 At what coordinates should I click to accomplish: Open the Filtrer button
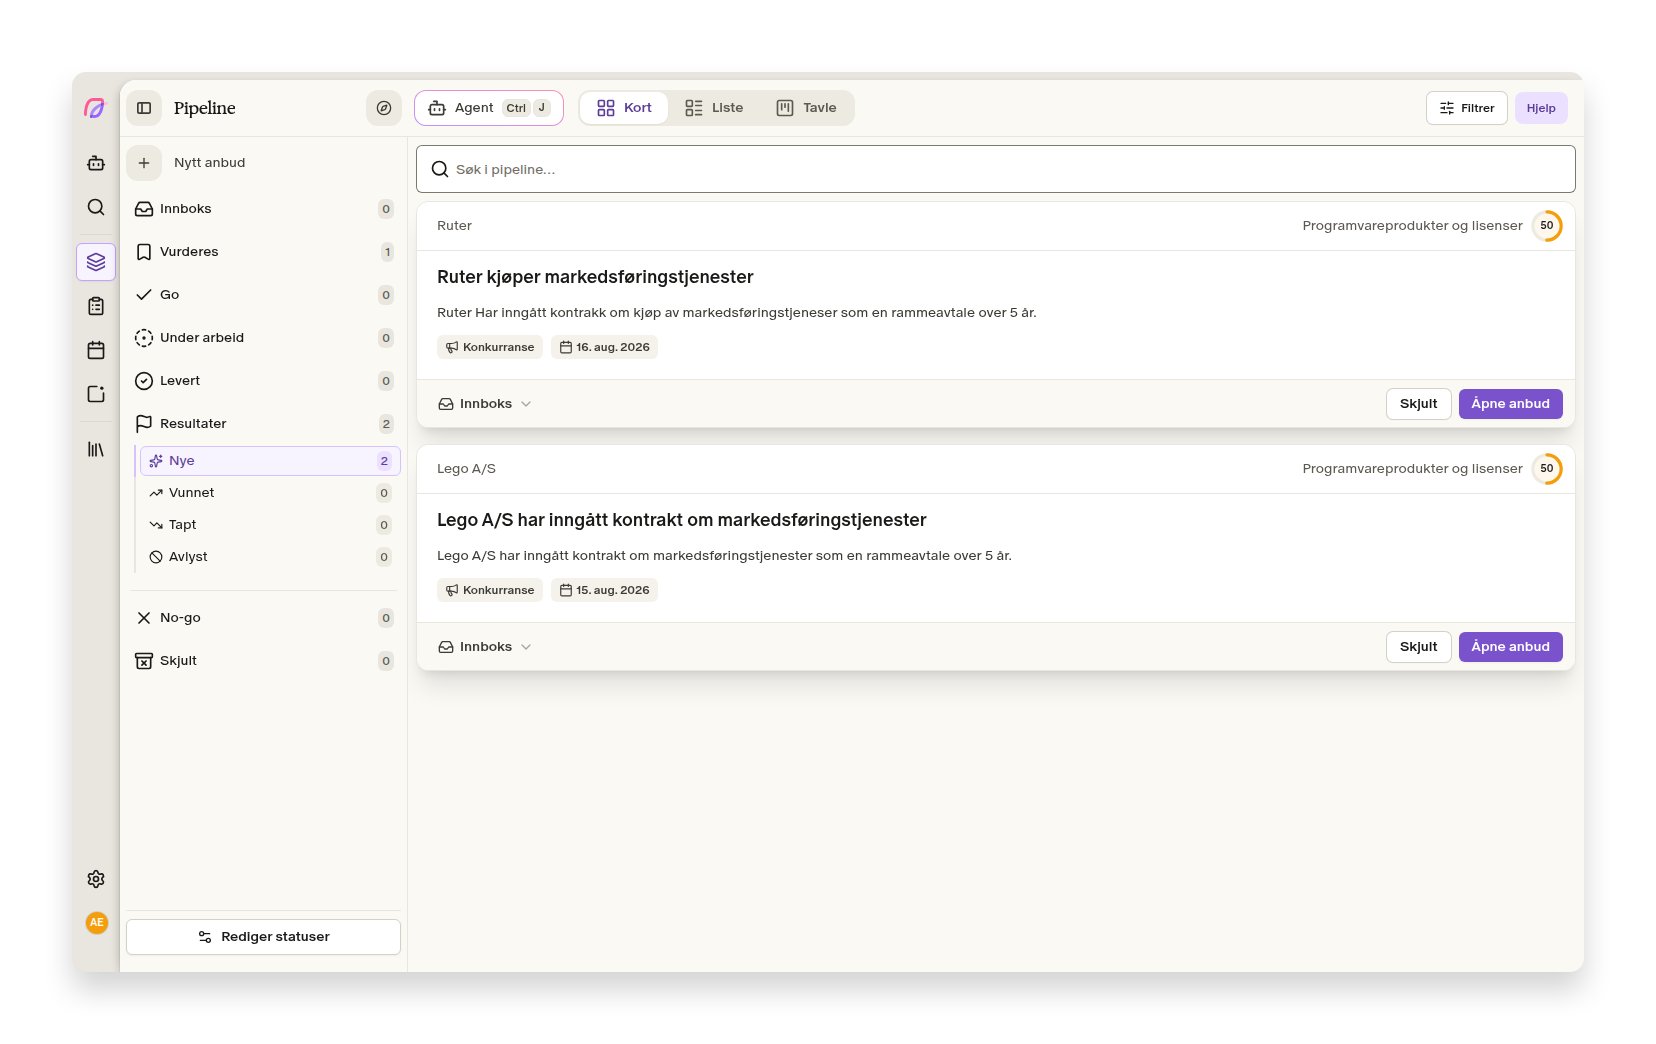tap(1467, 108)
